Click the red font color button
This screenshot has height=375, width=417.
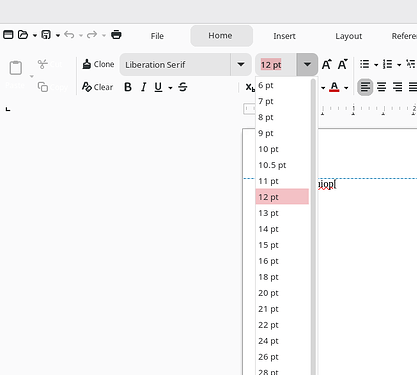pyautogui.click(x=334, y=87)
